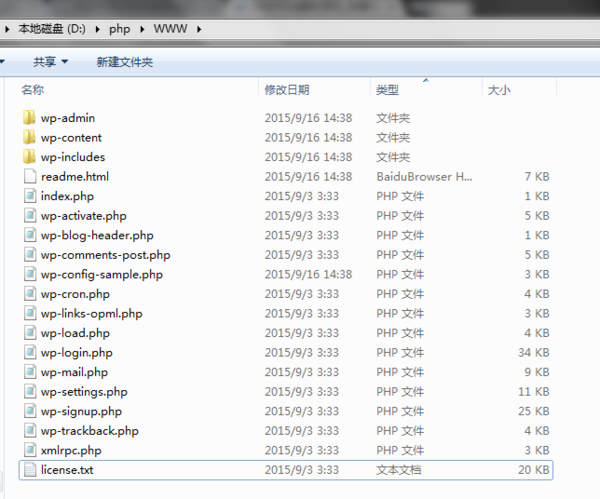Click the xmlrpc.php file icon
This screenshot has width=600, height=499.
click(x=29, y=450)
